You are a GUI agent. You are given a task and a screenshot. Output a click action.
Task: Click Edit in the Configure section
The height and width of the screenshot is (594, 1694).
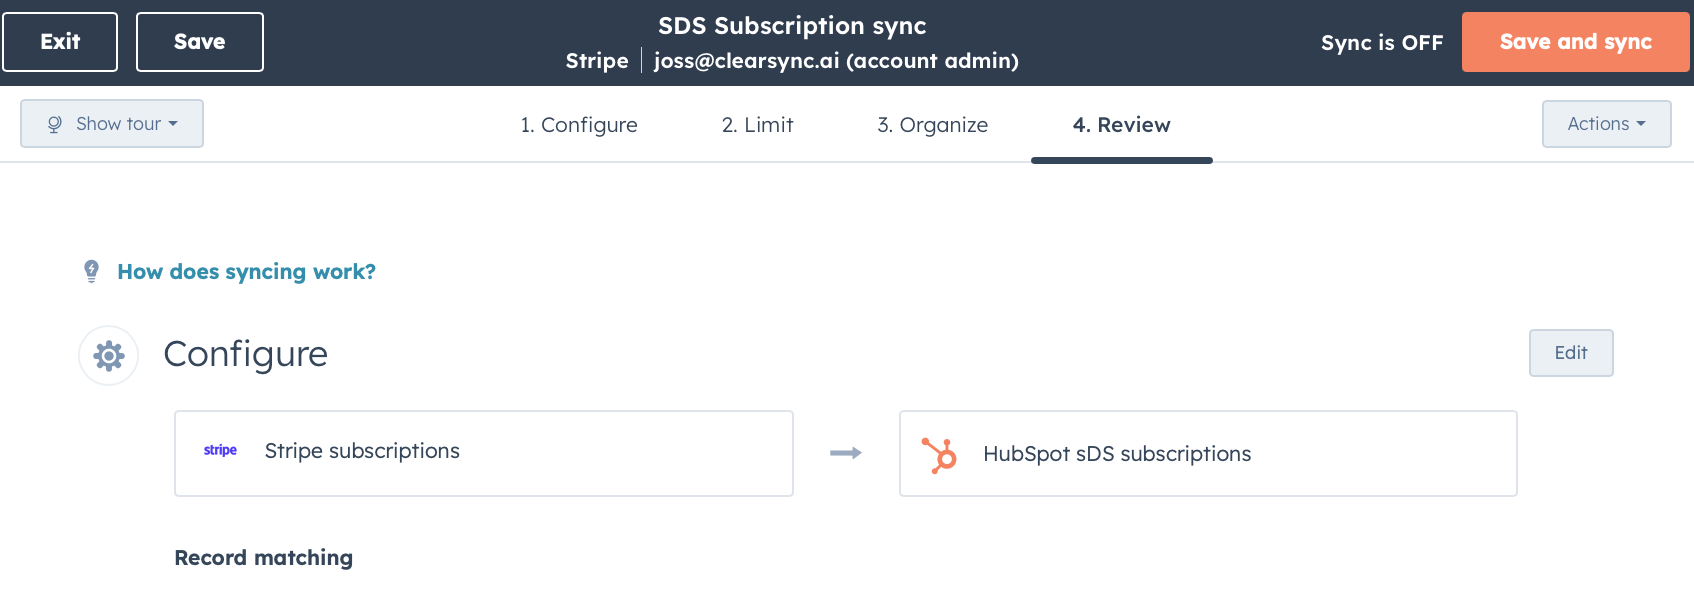tap(1570, 353)
